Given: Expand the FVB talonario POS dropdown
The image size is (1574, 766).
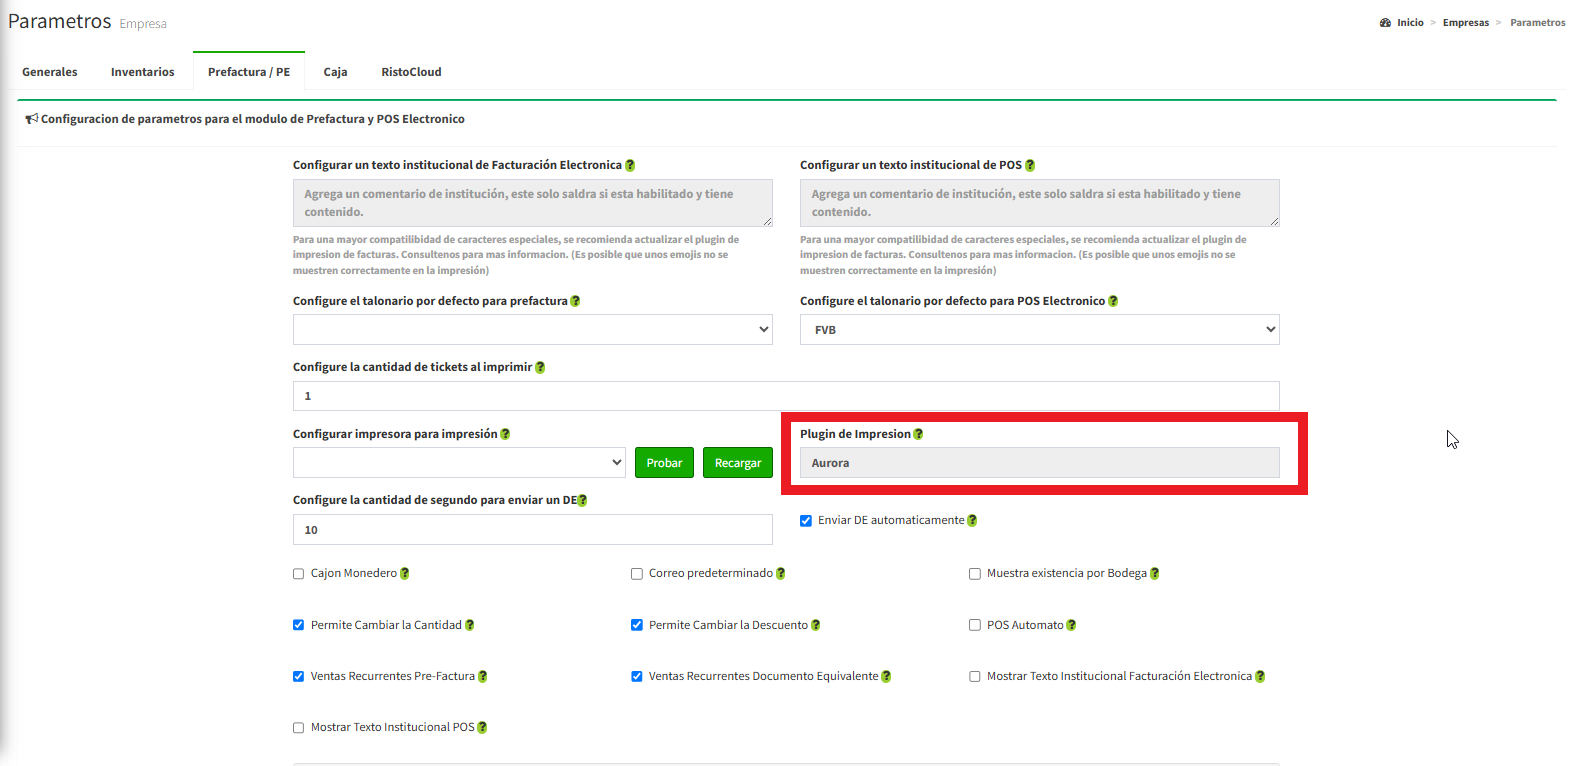Looking at the screenshot, I should coord(1039,330).
